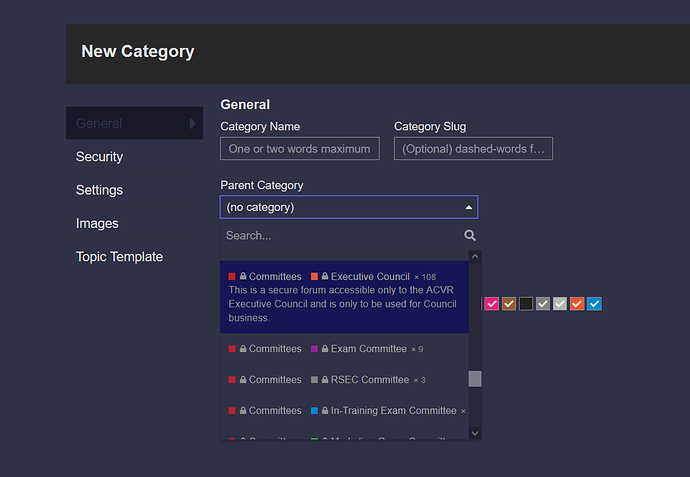The height and width of the screenshot is (477, 690).
Task: Click the dropdown list scroll up arrow
Action: pyautogui.click(x=475, y=257)
